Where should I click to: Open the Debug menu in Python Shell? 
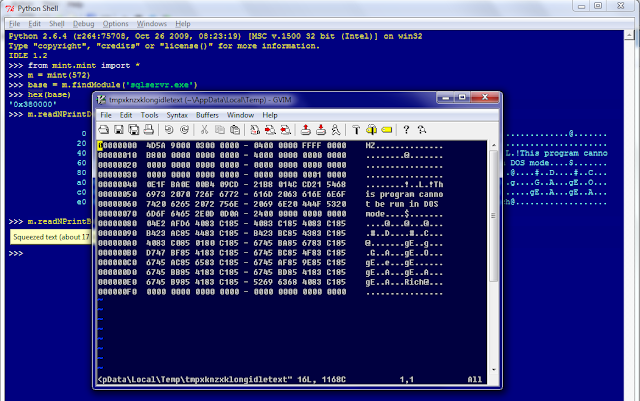84,24
